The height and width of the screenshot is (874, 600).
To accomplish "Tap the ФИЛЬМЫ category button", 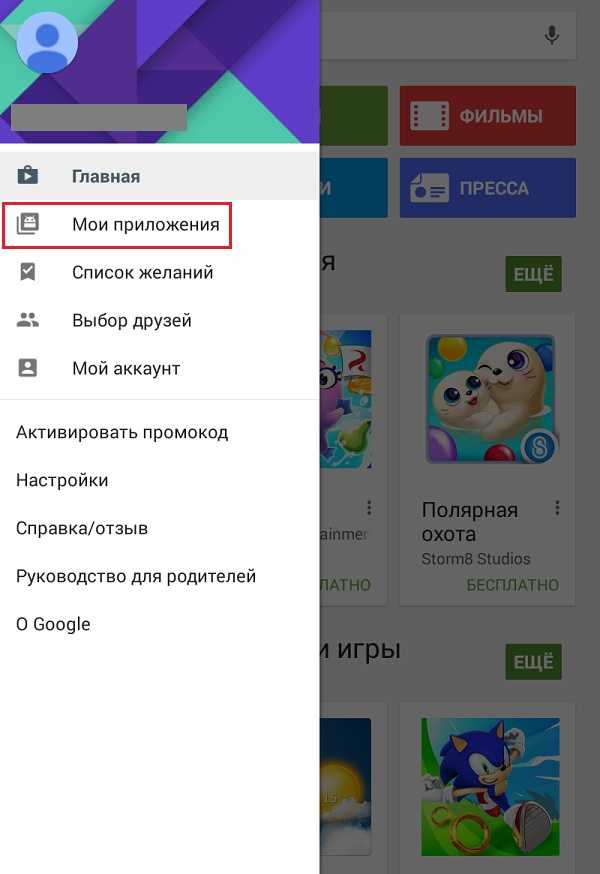I will tap(488, 116).
